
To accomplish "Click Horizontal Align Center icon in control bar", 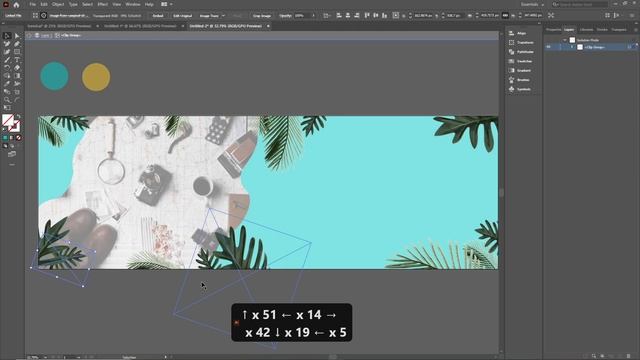I will [x=348, y=16].
